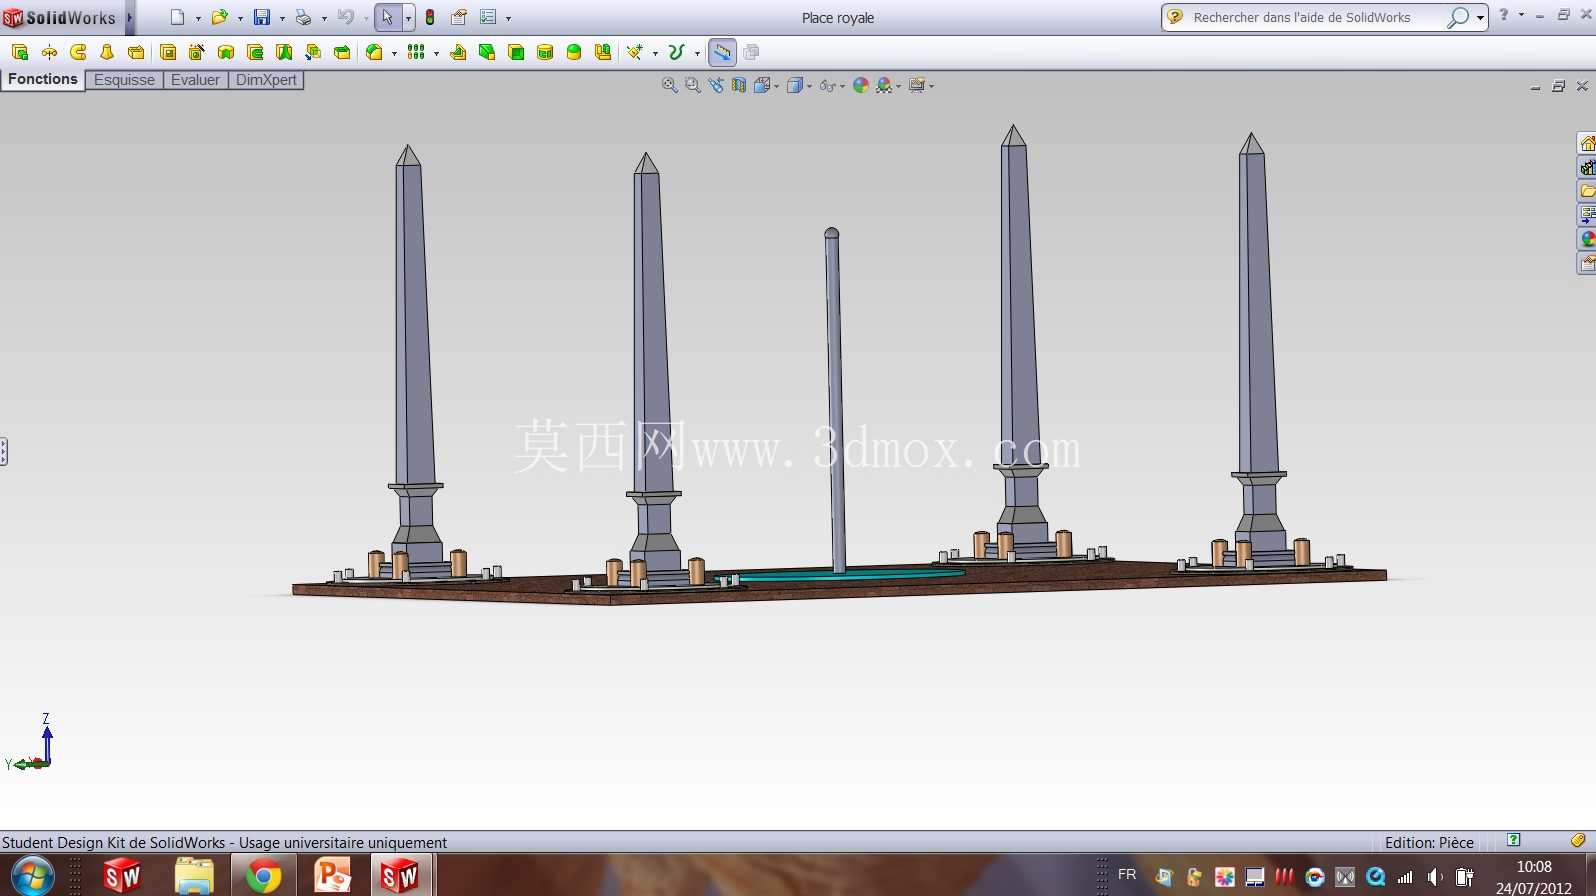Click the Print icon
The height and width of the screenshot is (896, 1596).
pos(303,17)
